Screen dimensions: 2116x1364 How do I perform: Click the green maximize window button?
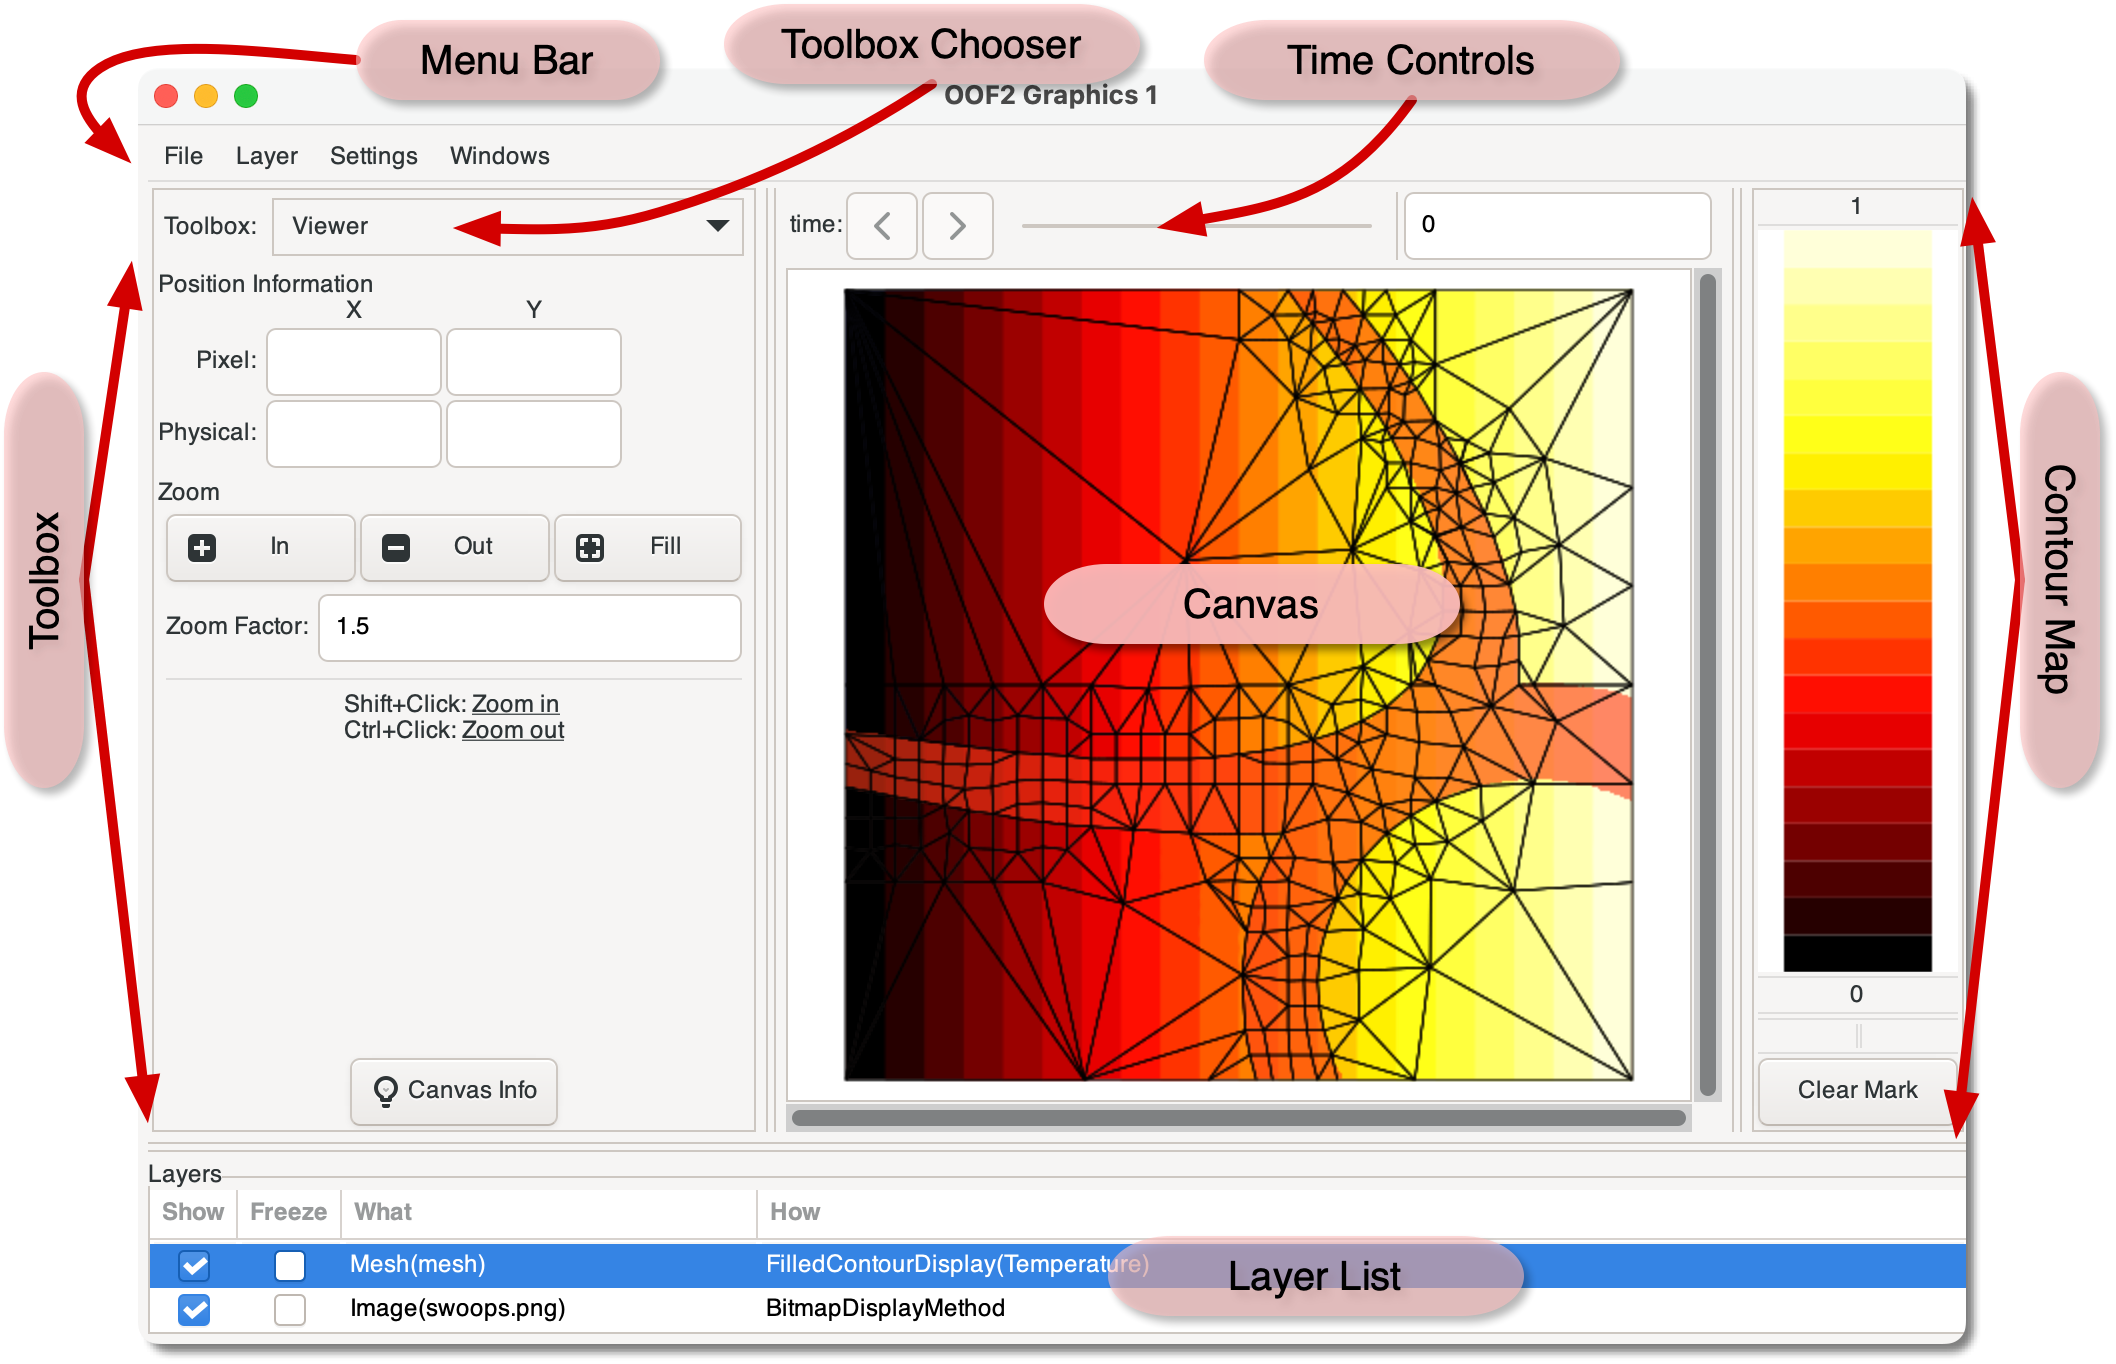[246, 96]
